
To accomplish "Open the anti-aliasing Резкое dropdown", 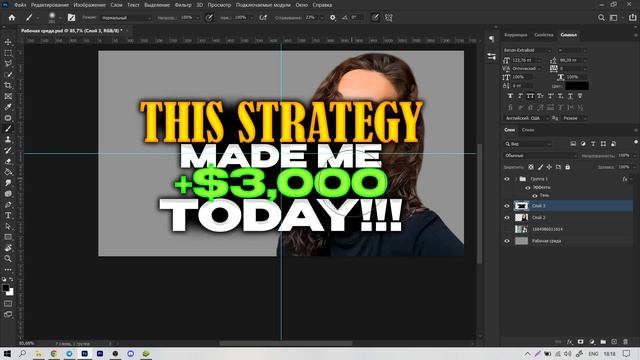I will click(574, 118).
